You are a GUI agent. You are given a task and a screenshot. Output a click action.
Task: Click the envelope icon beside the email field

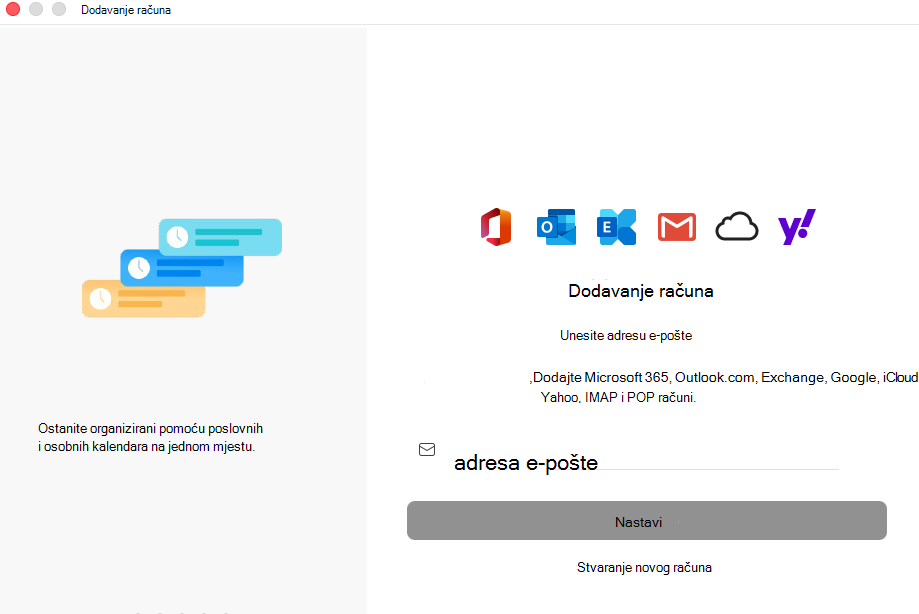point(427,449)
